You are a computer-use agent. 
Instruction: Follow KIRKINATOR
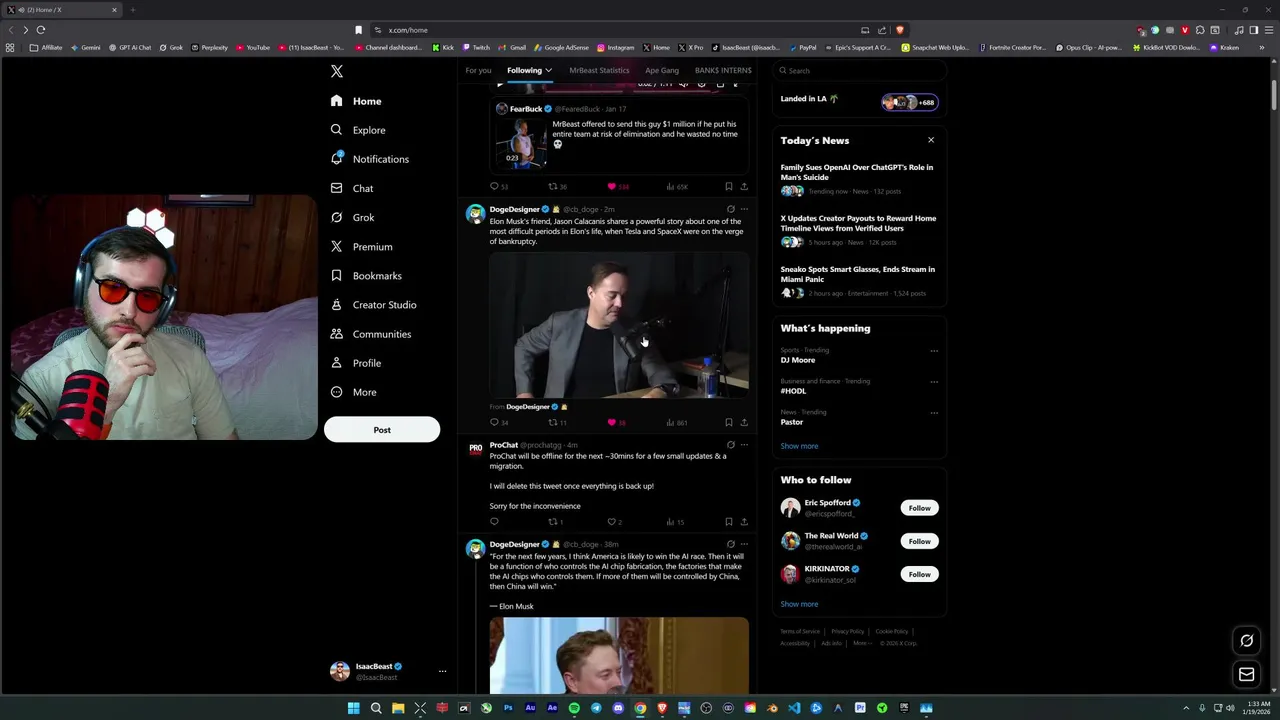pyautogui.click(x=919, y=574)
